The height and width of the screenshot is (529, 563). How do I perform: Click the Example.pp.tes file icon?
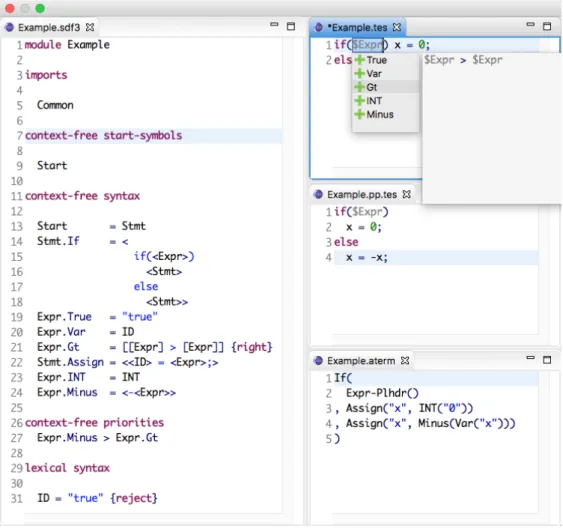pos(318,194)
